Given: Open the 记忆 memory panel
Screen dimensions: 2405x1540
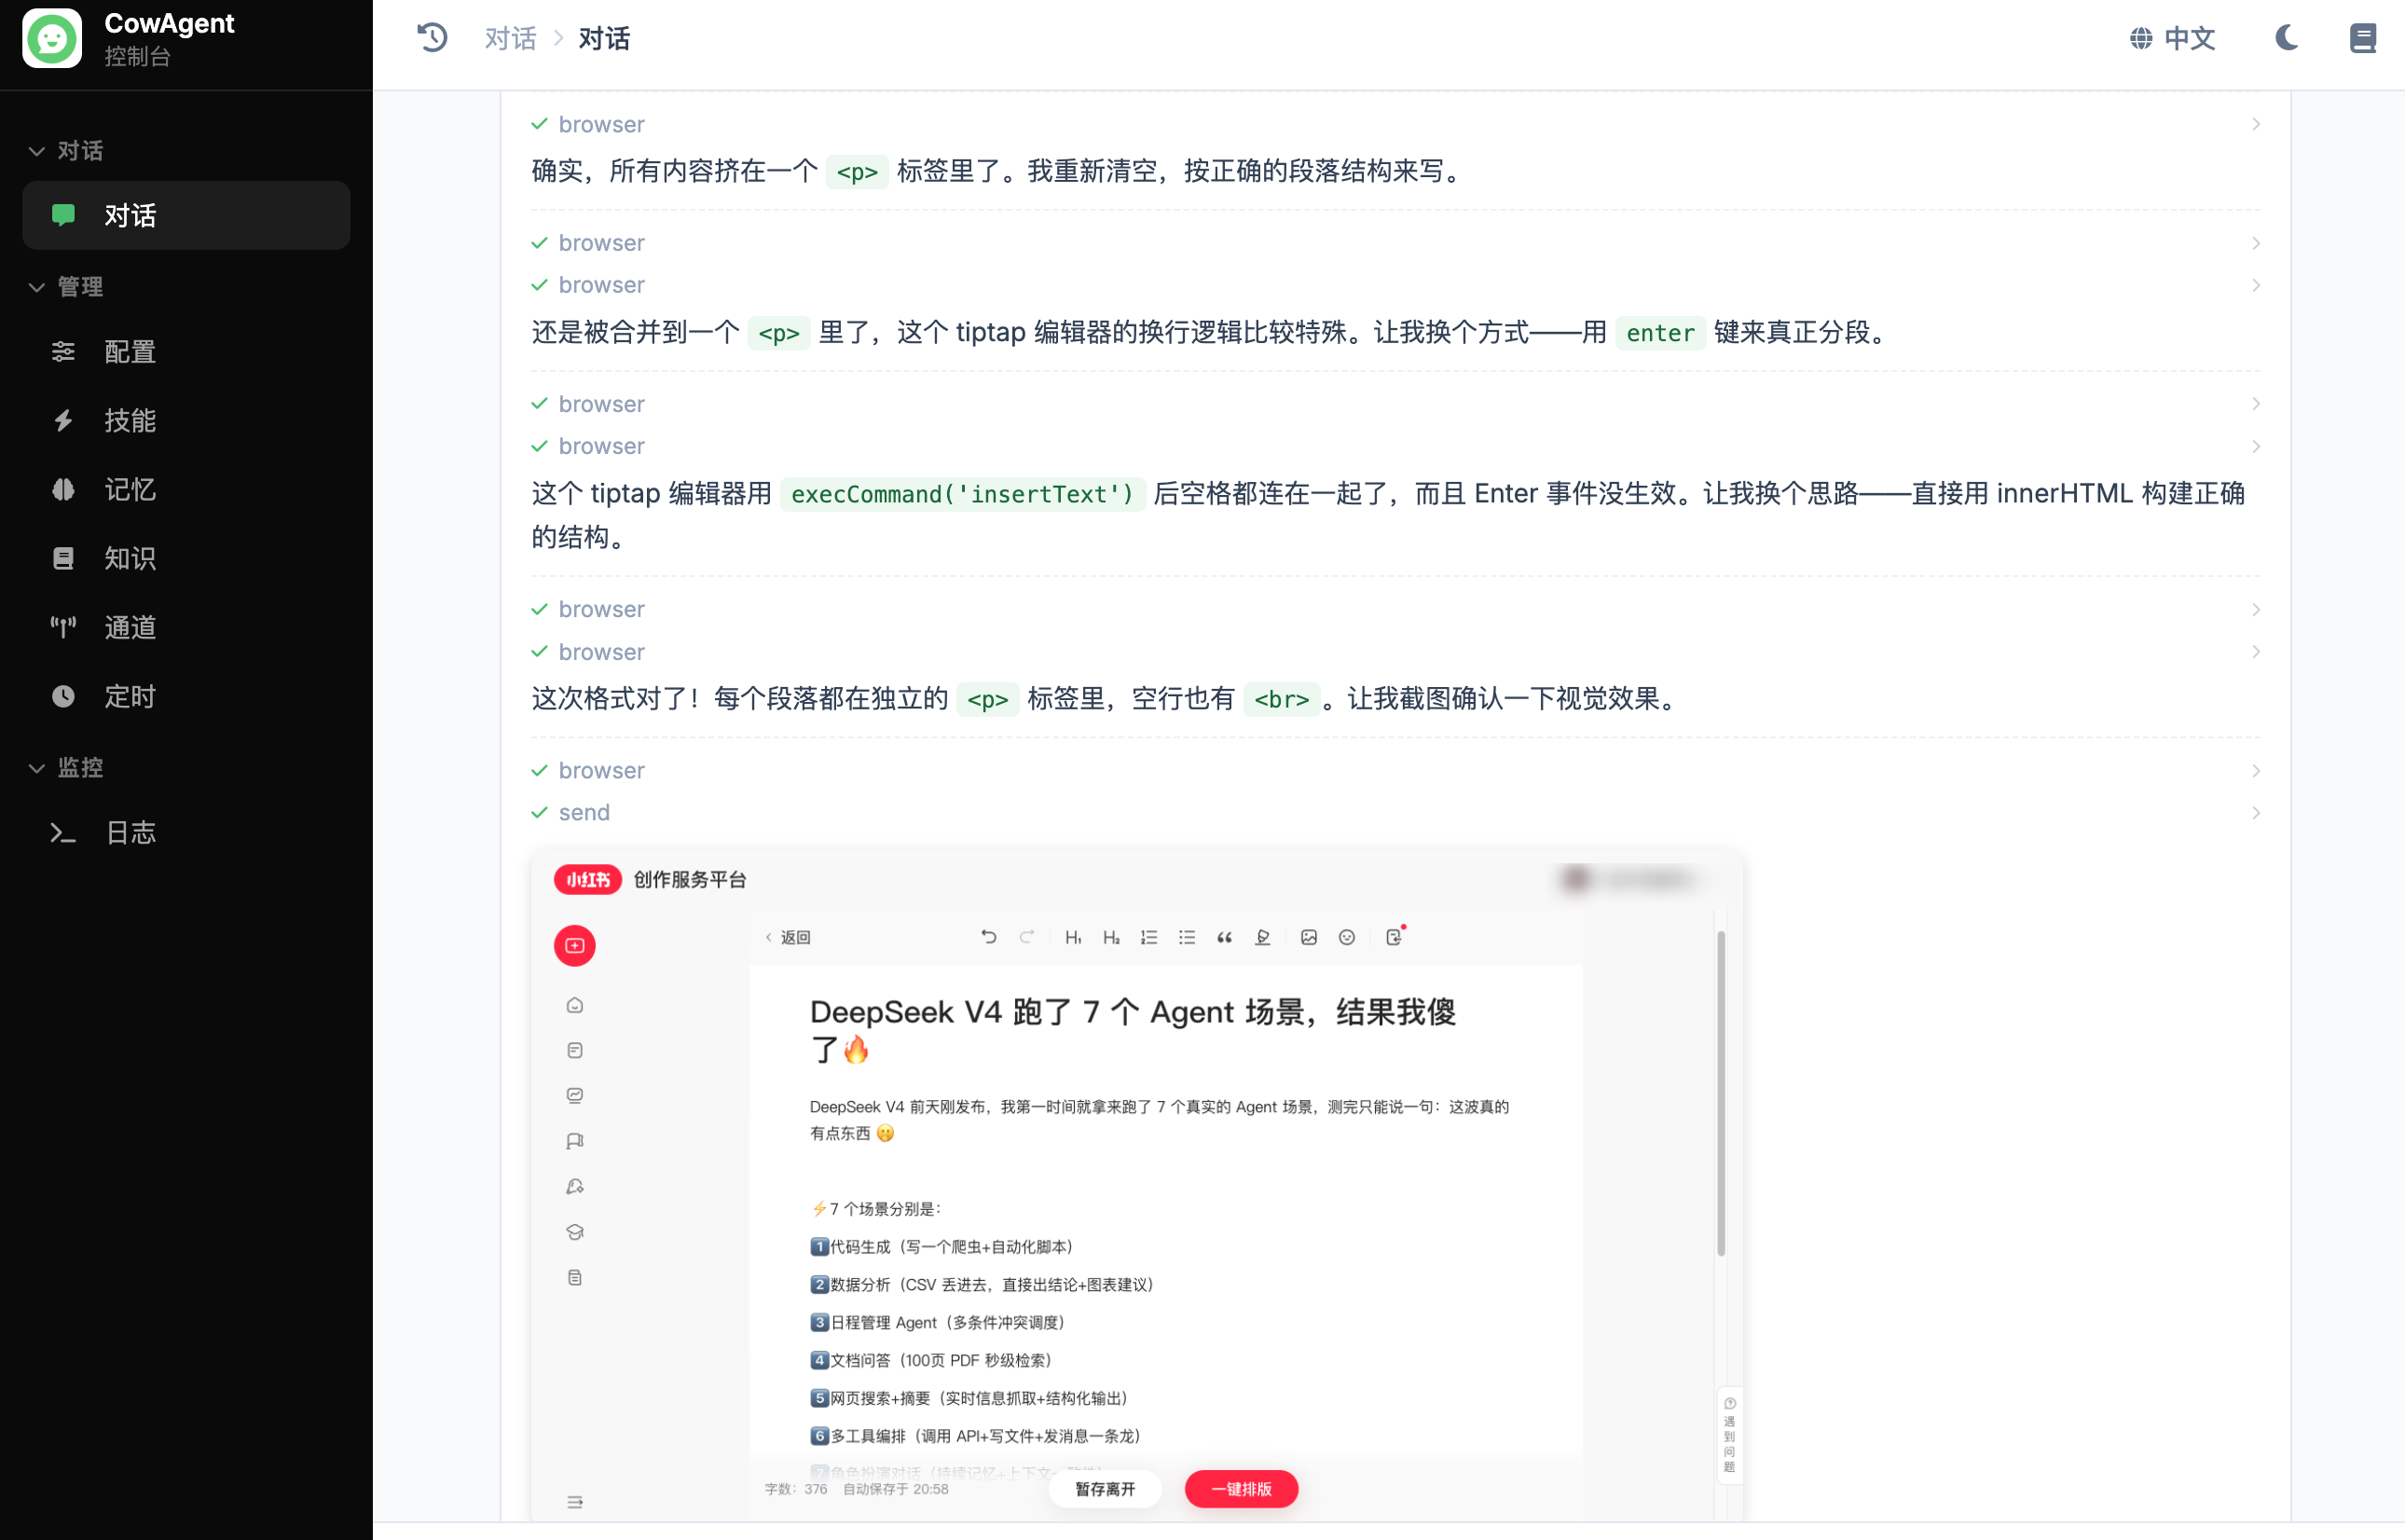Looking at the screenshot, I should coord(129,489).
